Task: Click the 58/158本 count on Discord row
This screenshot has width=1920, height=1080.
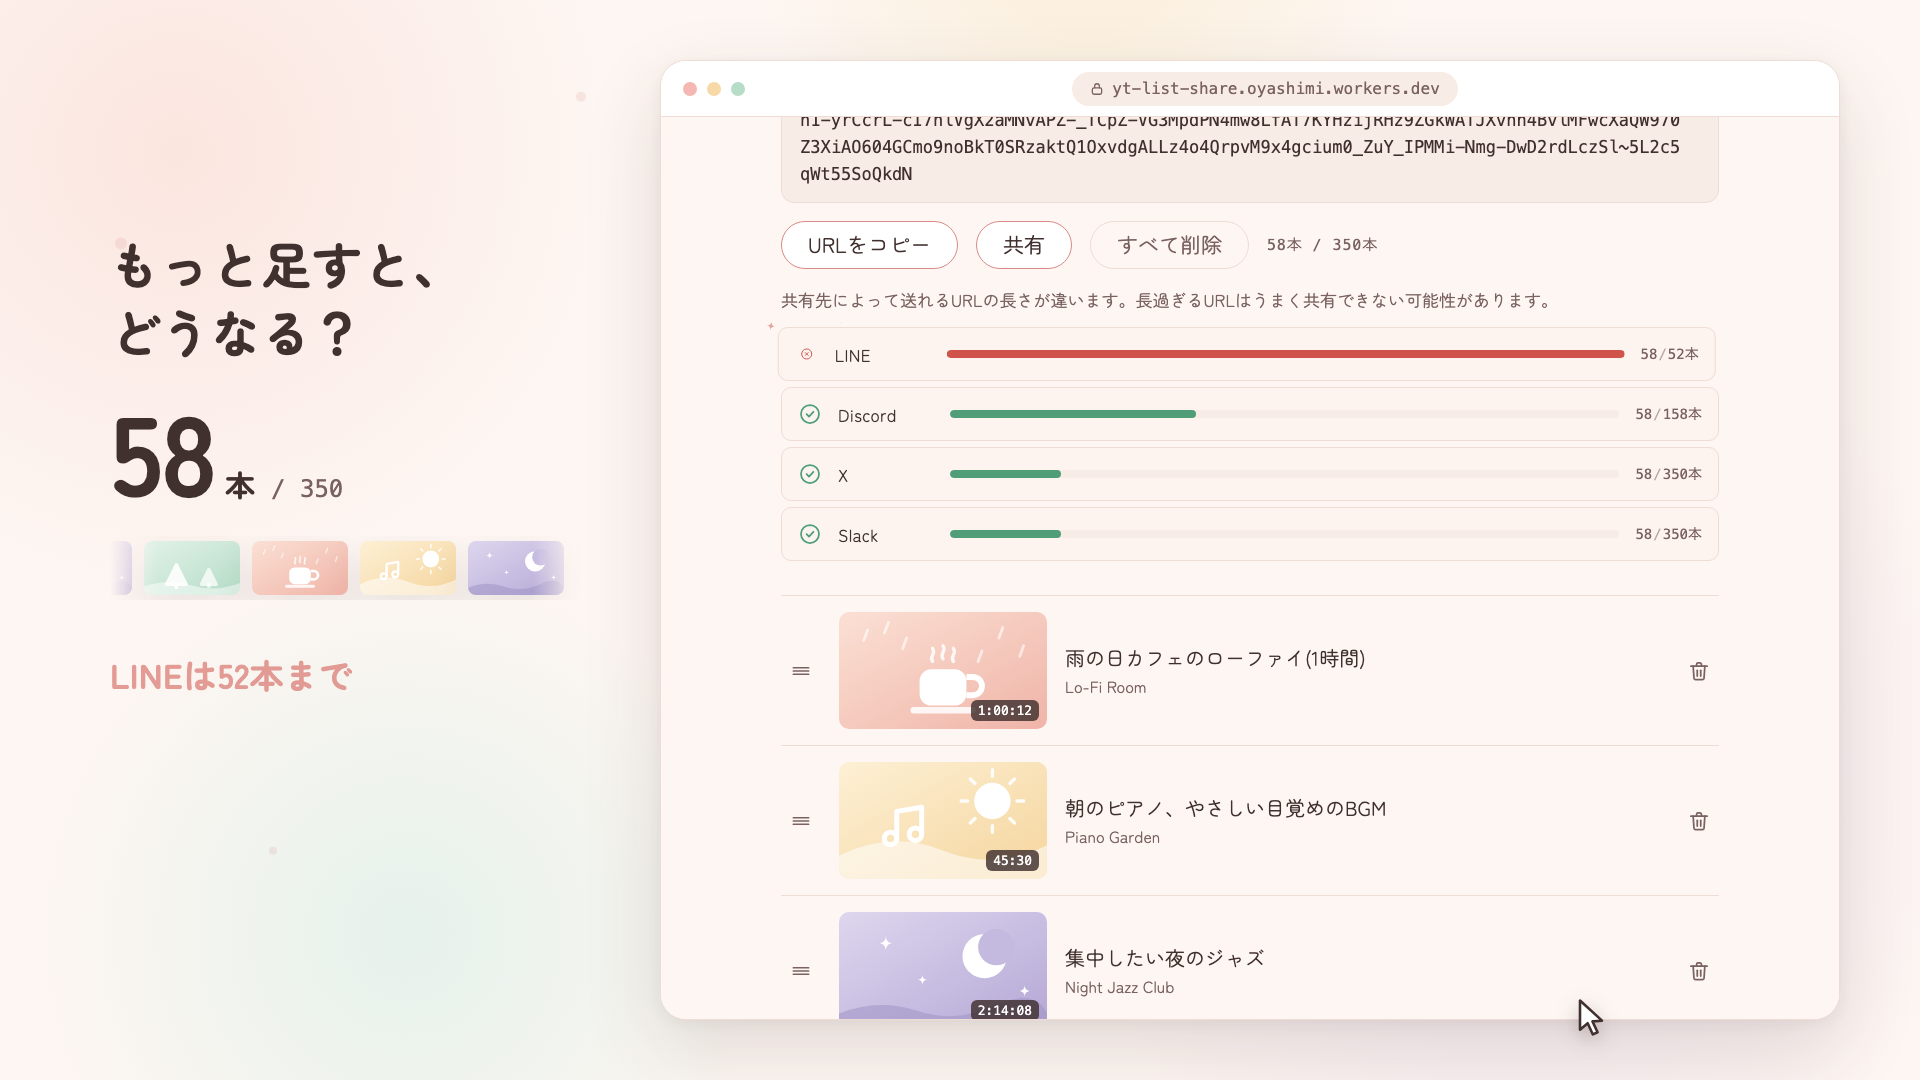Action: 1668,414
